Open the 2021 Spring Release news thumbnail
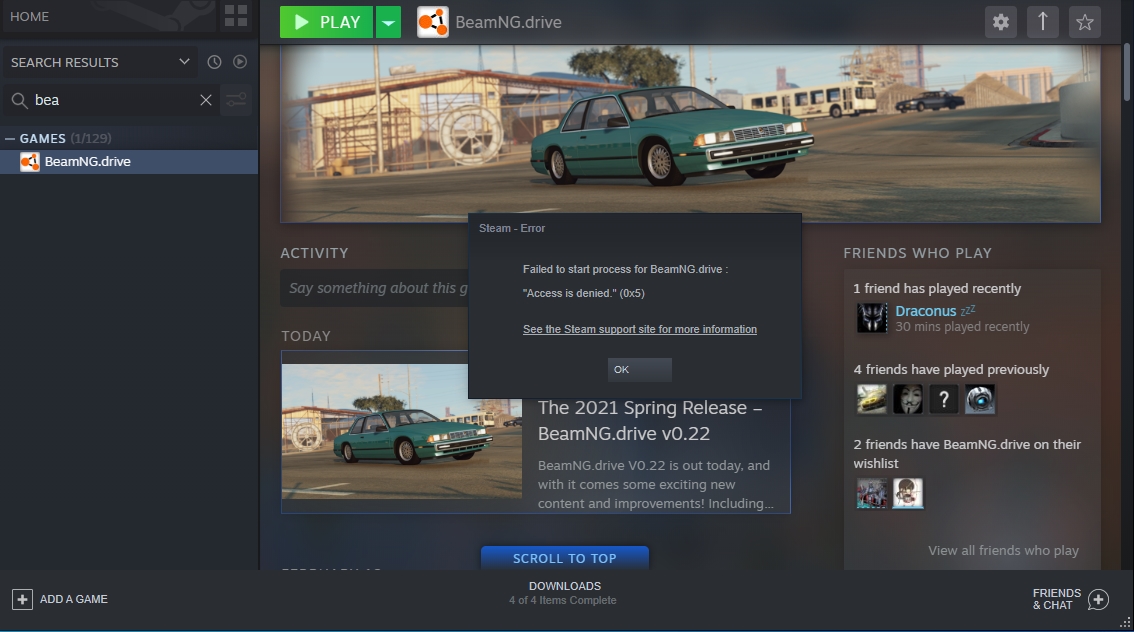The width and height of the screenshot is (1134, 632). [x=401, y=431]
